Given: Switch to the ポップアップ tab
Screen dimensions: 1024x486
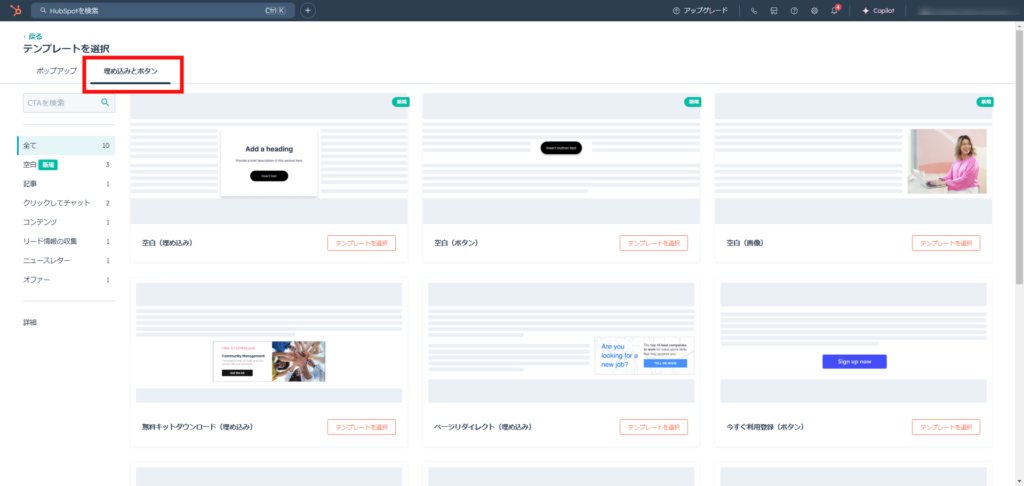Looking at the screenshot, I should pos(56,71).
